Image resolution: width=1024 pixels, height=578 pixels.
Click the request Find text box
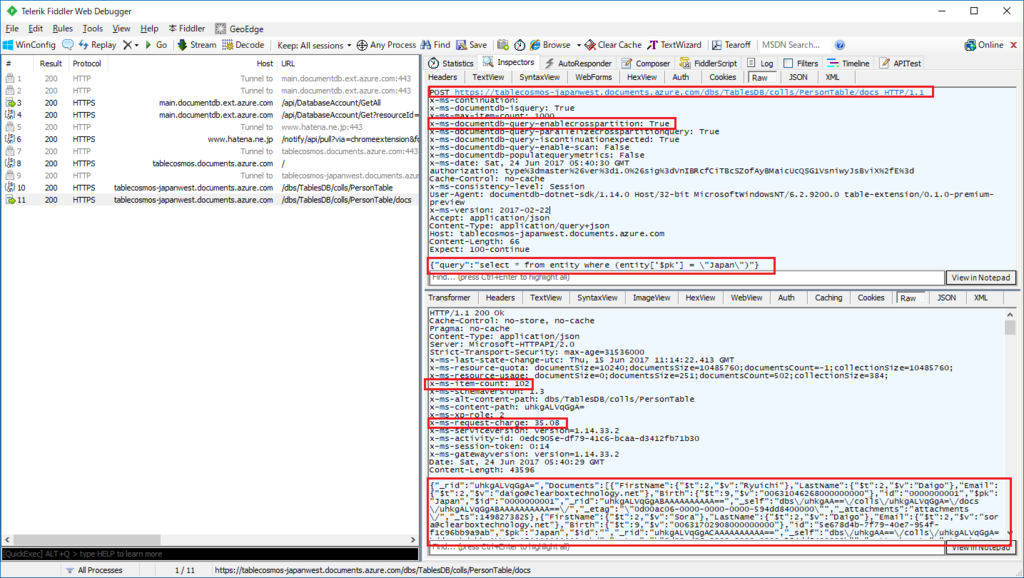pos(686,278)
